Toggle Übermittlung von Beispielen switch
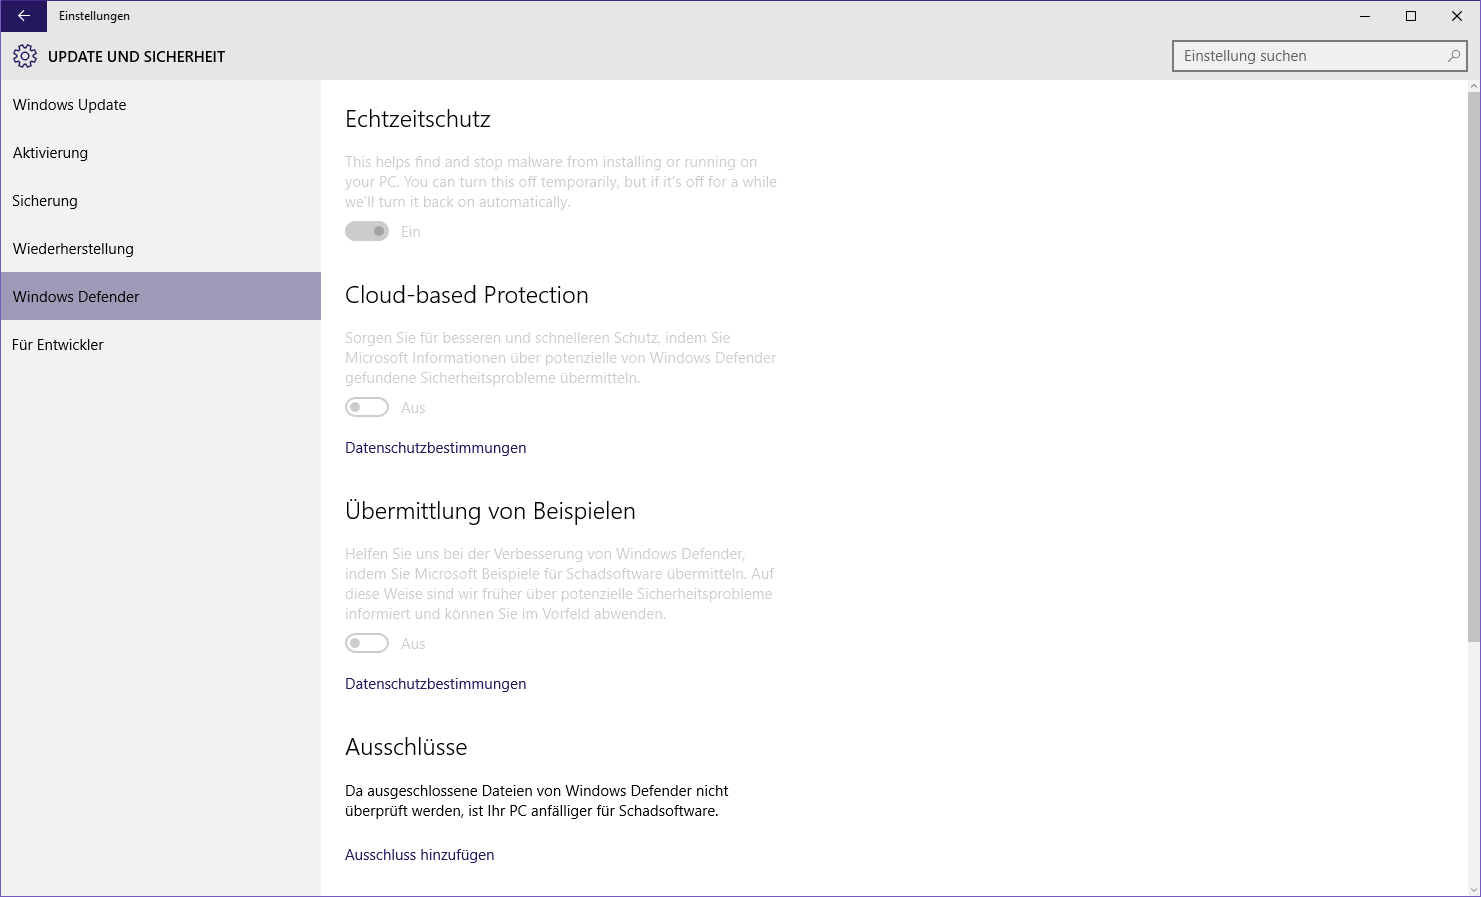This screenshot has height=897, width=1481. 367,643
